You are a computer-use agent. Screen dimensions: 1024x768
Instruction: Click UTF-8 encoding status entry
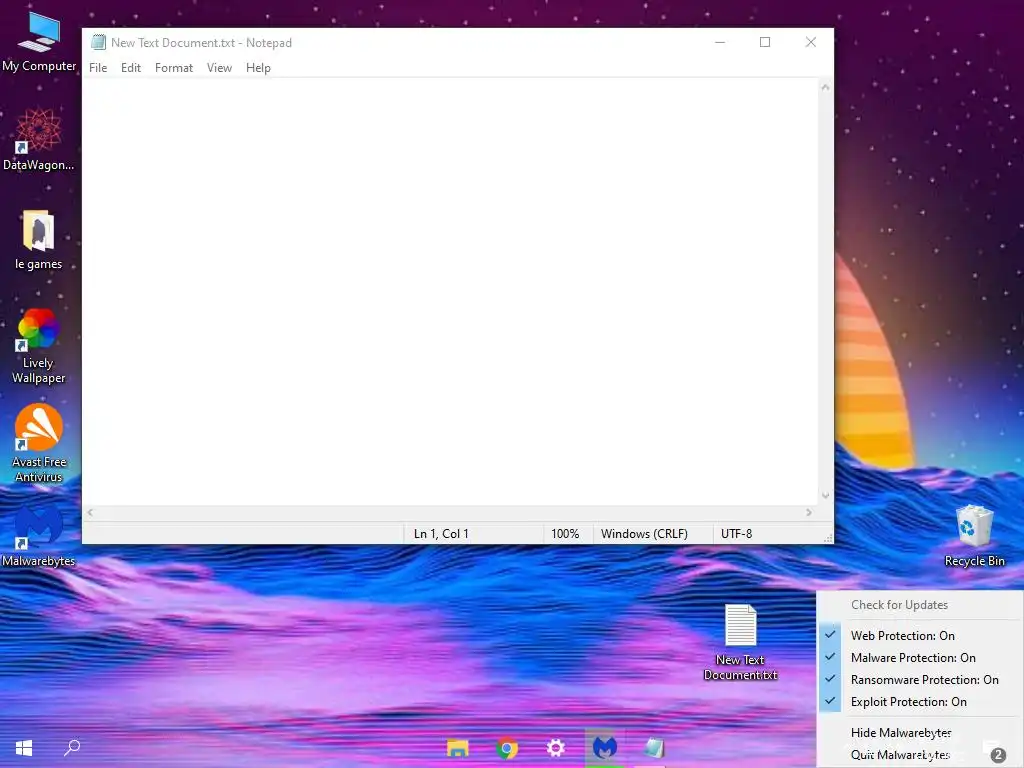point(737,534)
